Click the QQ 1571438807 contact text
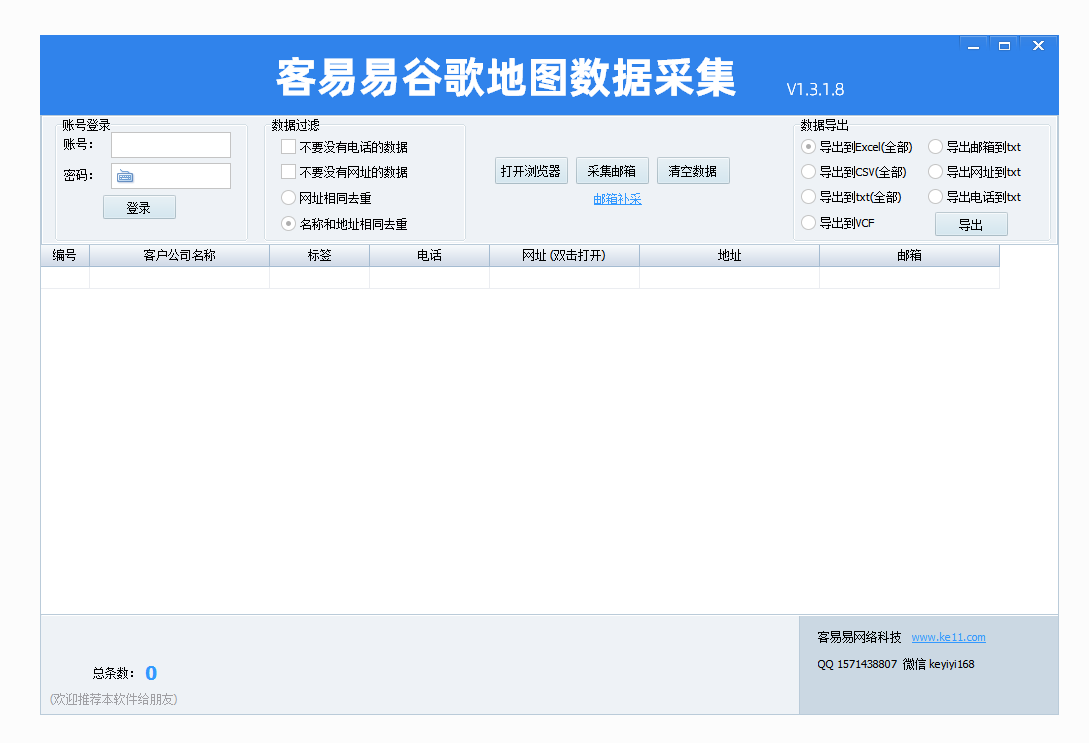Image resolution: width=1089 pixels, height=743 pixels. point(857,665)
